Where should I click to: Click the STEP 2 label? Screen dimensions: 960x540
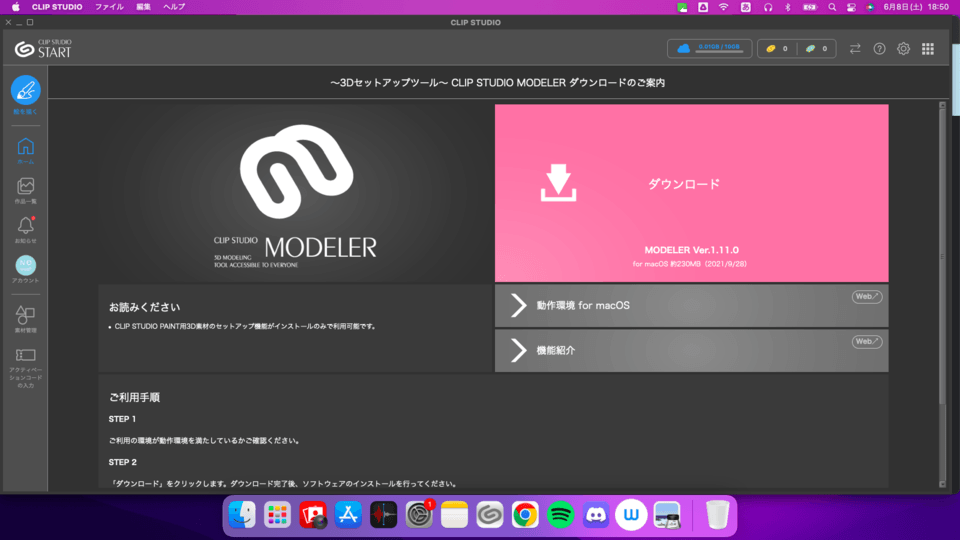click(122, 462)
